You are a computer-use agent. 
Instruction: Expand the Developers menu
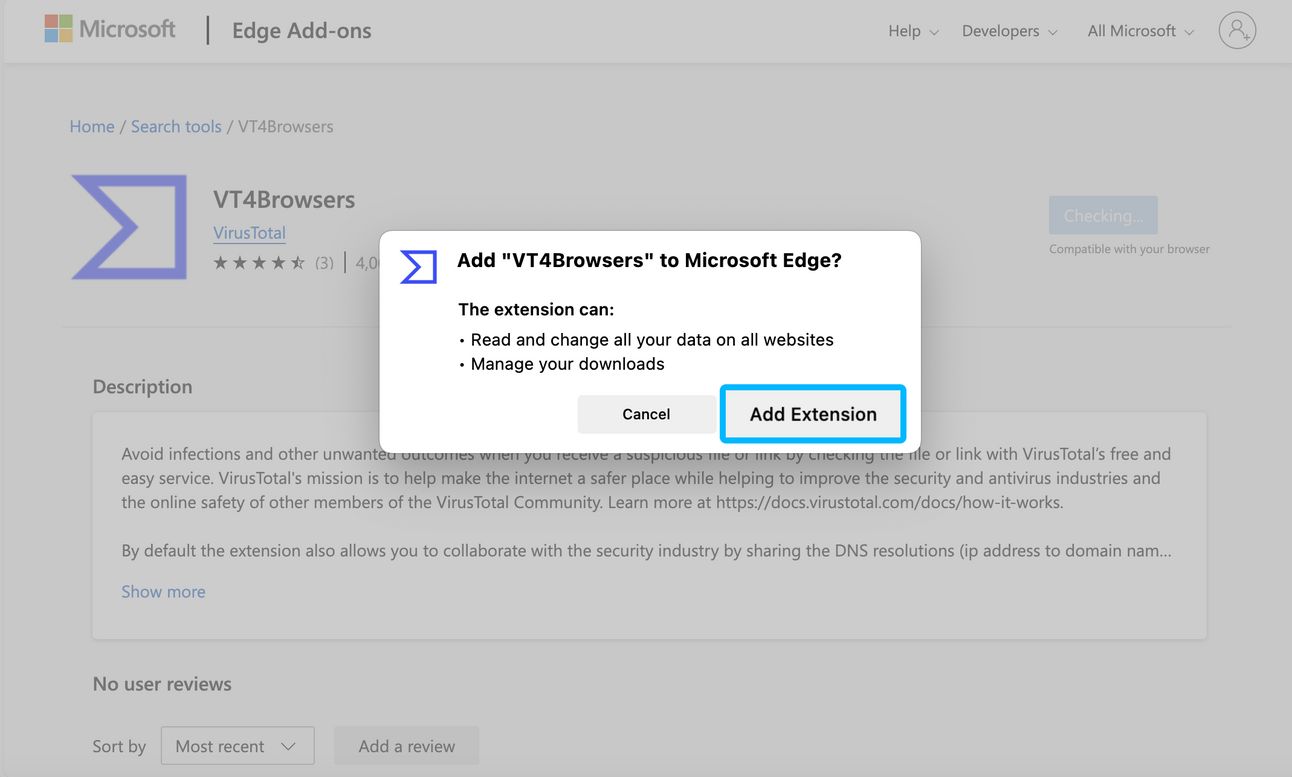pos(1009,31)
